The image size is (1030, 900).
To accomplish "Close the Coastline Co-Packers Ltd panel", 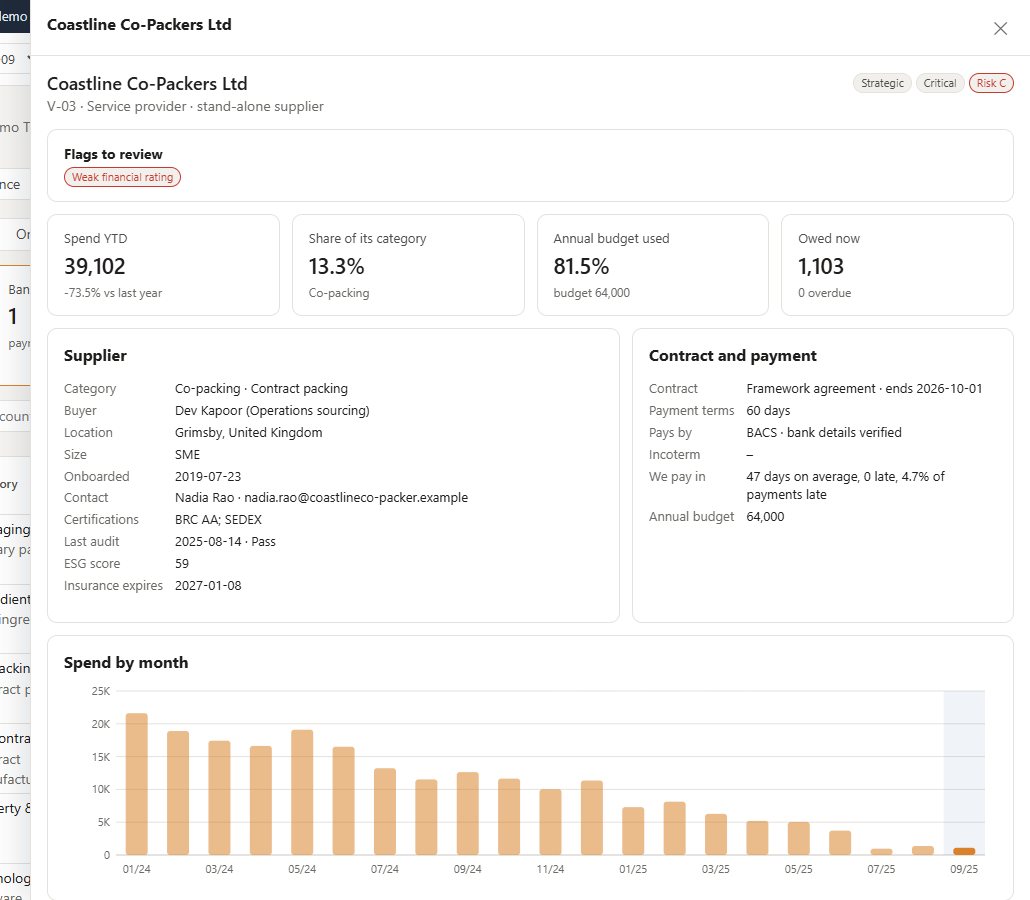I will [1000, 28].
